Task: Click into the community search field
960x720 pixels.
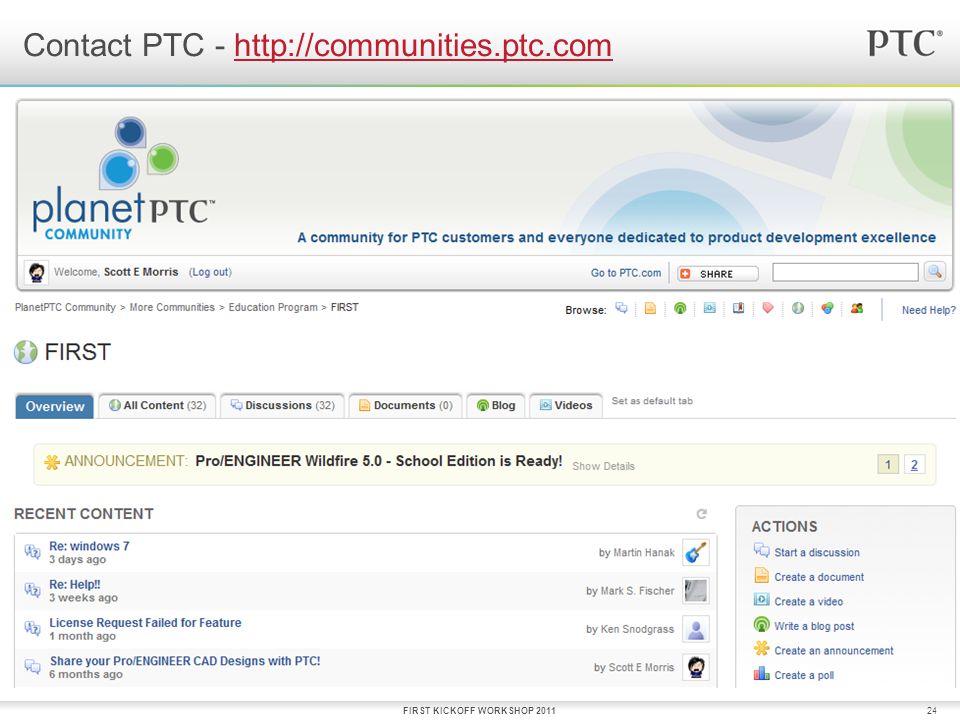Action: [845, 272]
